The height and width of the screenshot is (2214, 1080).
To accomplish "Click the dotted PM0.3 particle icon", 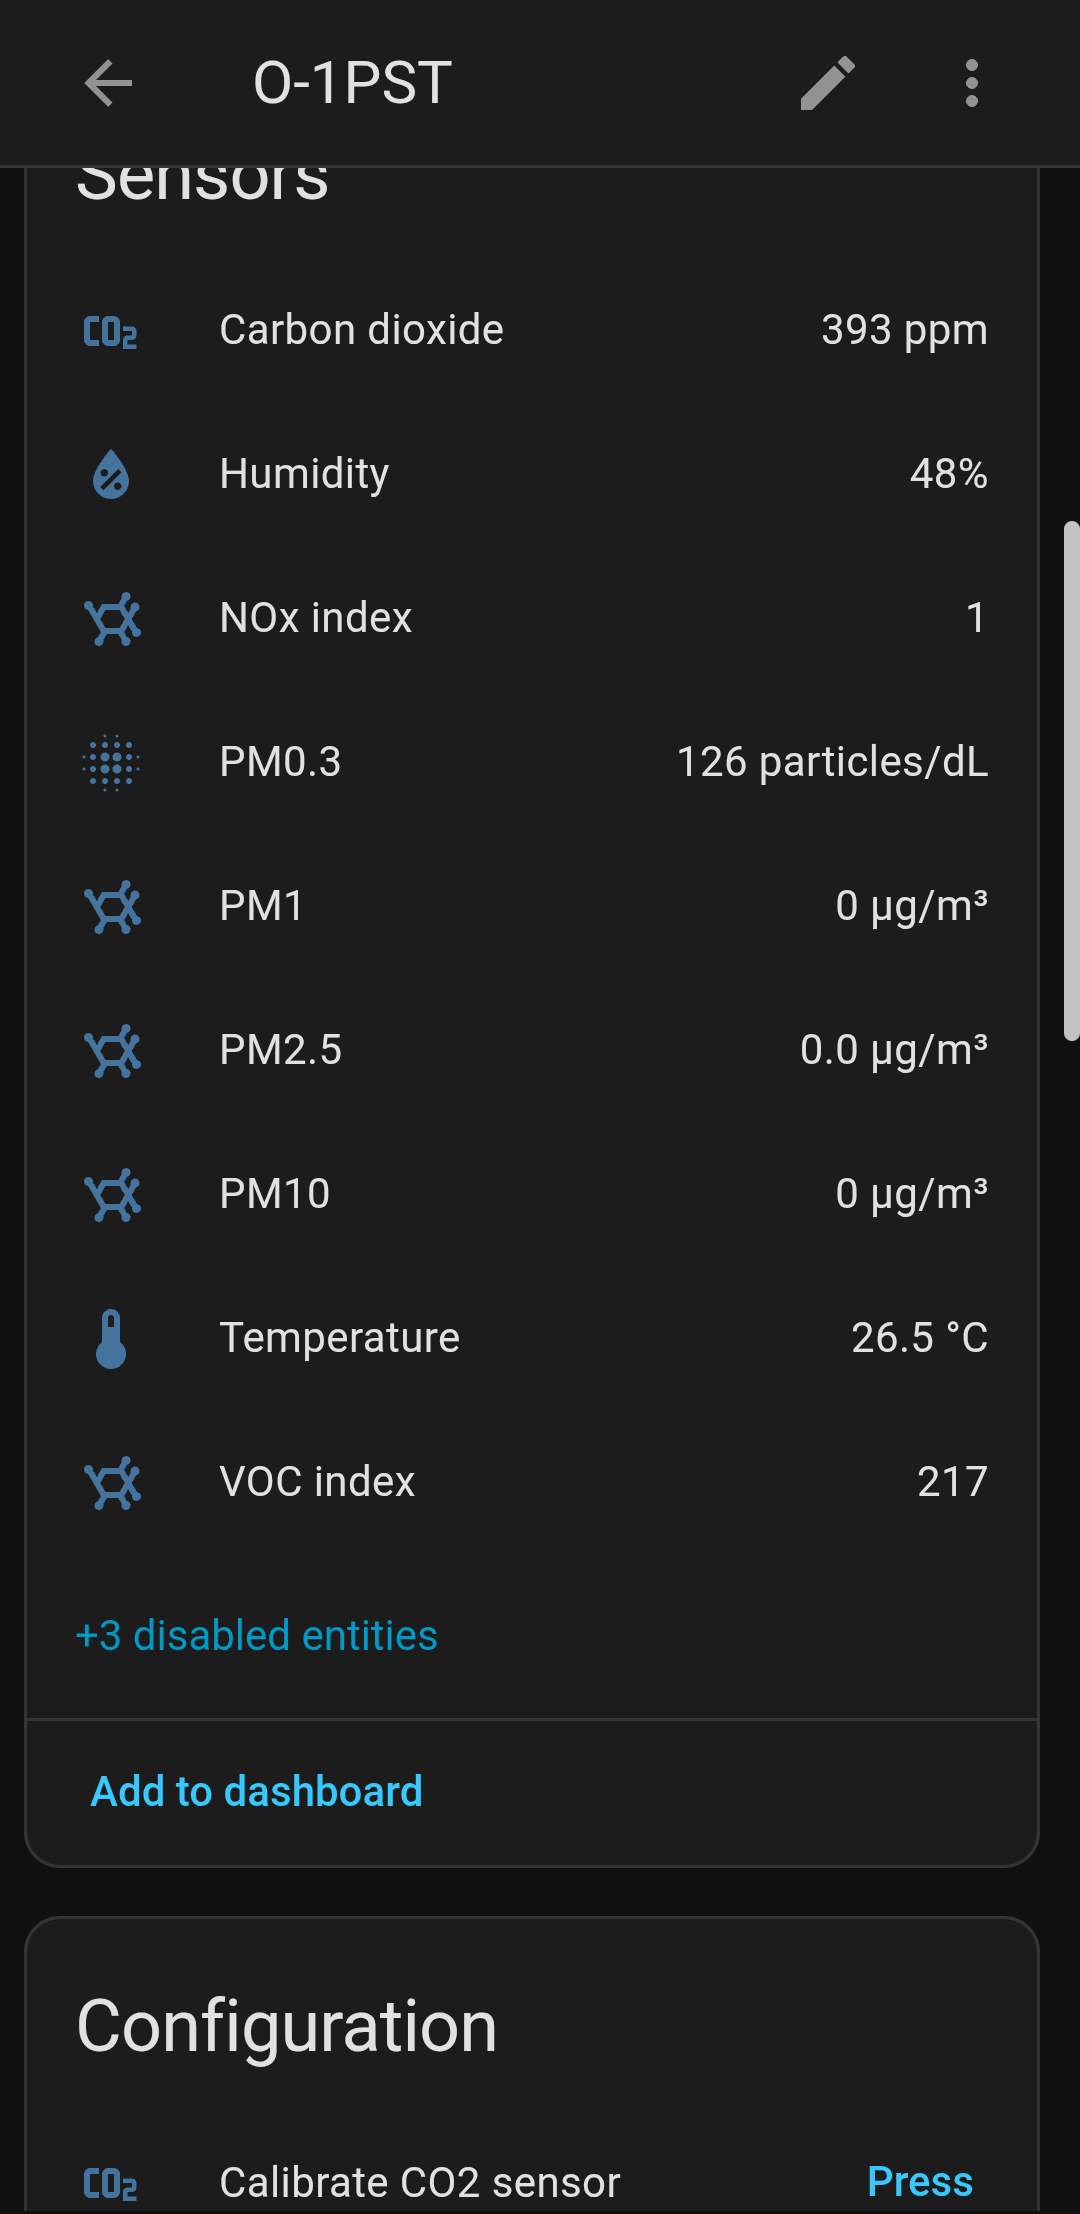I will (x=111, y=763).
